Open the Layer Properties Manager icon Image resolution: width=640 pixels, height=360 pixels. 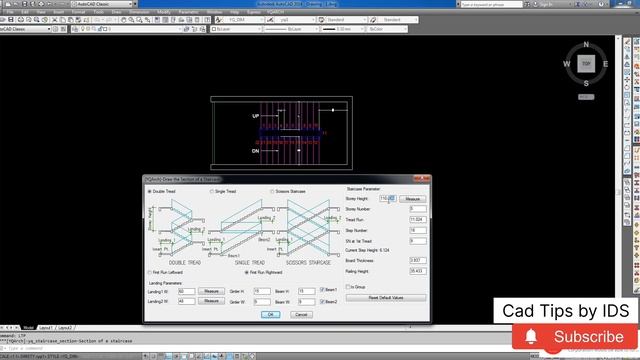pyautogui.click(x=75, y=29)
